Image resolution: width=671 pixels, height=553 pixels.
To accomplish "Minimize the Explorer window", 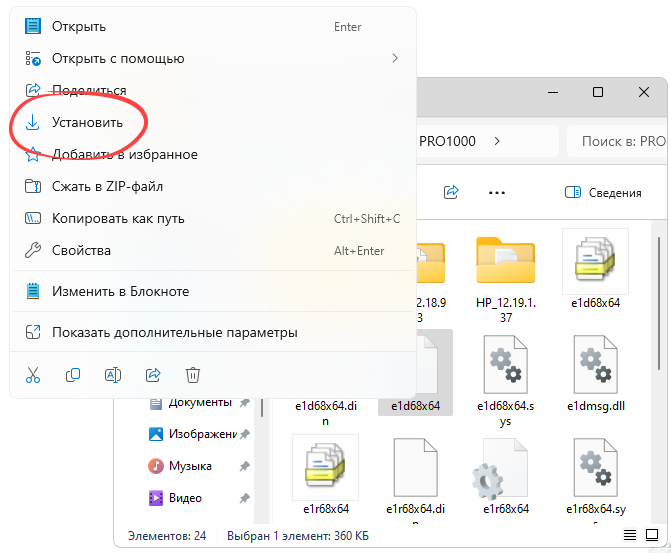I will click(x=553, y=92).
